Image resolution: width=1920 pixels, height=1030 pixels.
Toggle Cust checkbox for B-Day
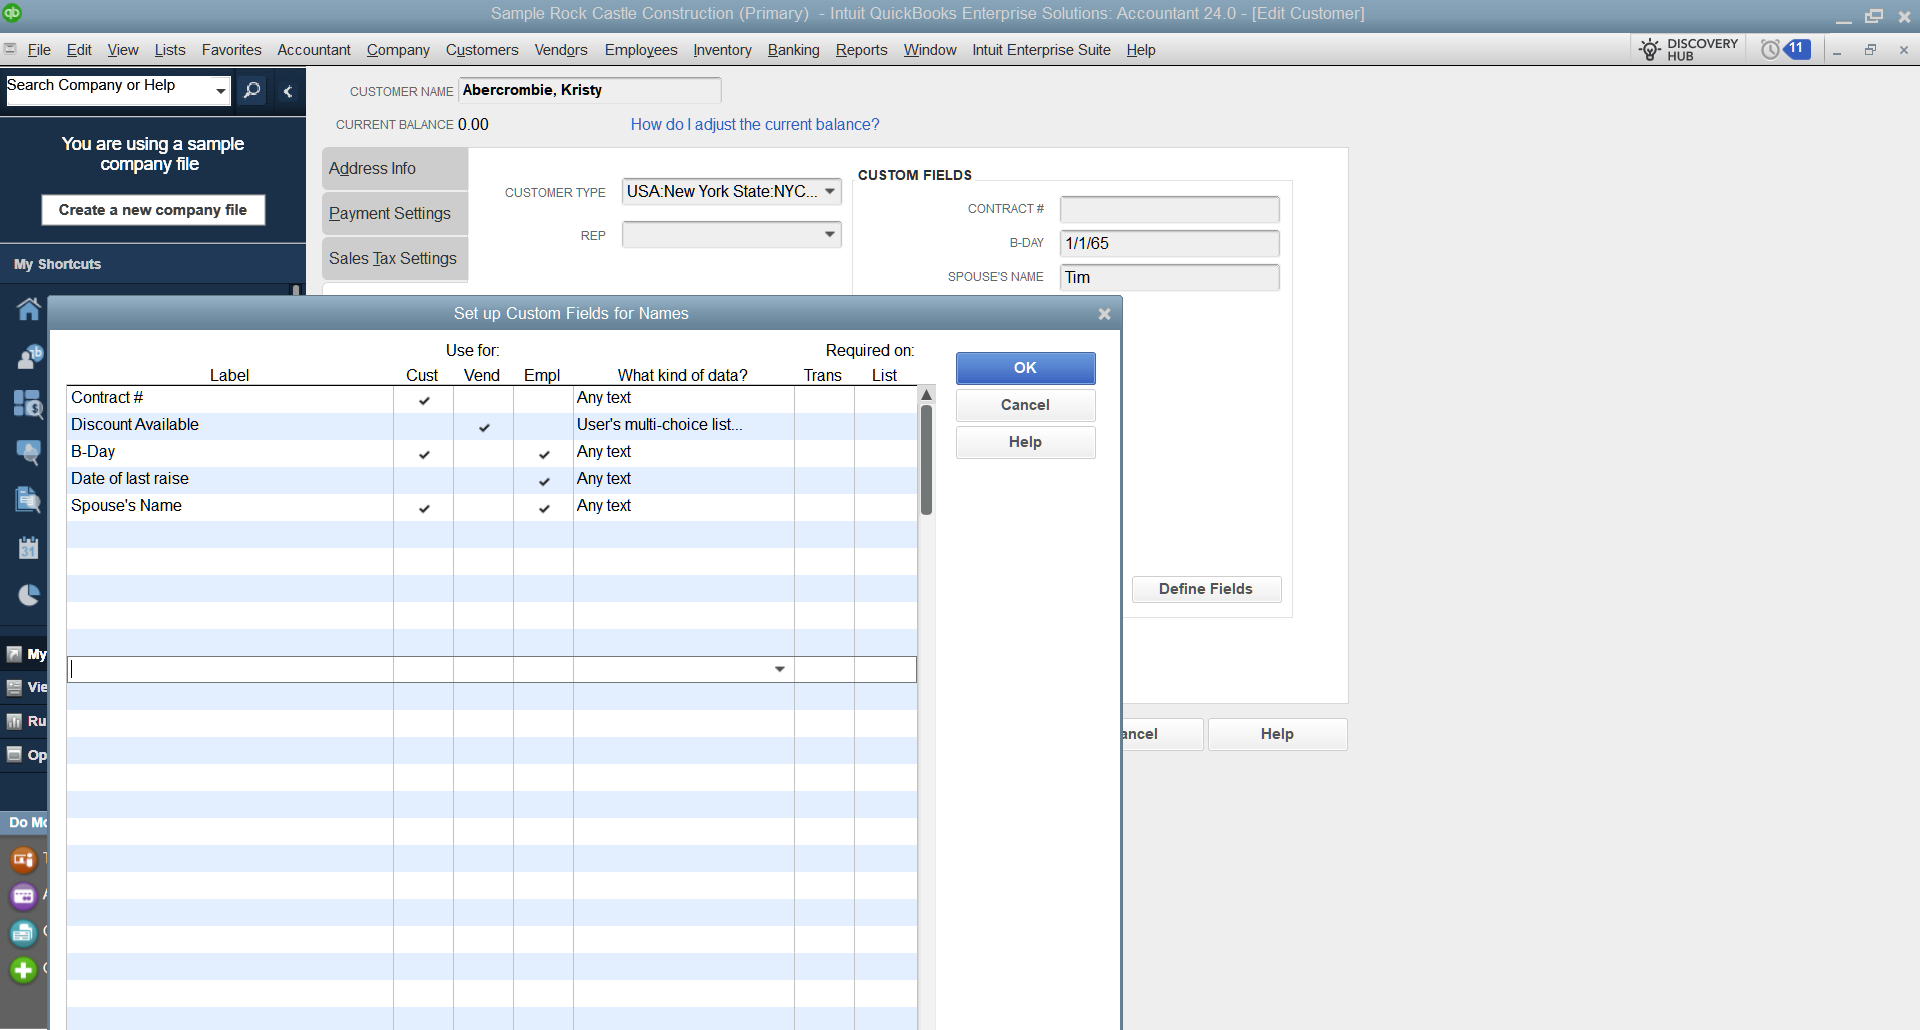424,453
